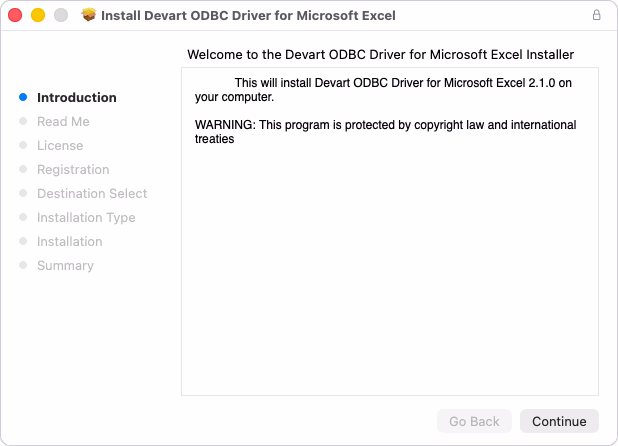This screenshot has width=618, height=446.
Task: Select the Installation step
Action: [69, 242]
